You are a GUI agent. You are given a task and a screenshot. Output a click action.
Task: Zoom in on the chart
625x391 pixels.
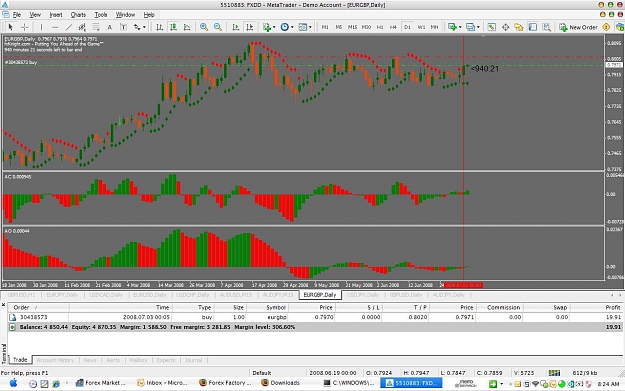(x=204, y=27)
